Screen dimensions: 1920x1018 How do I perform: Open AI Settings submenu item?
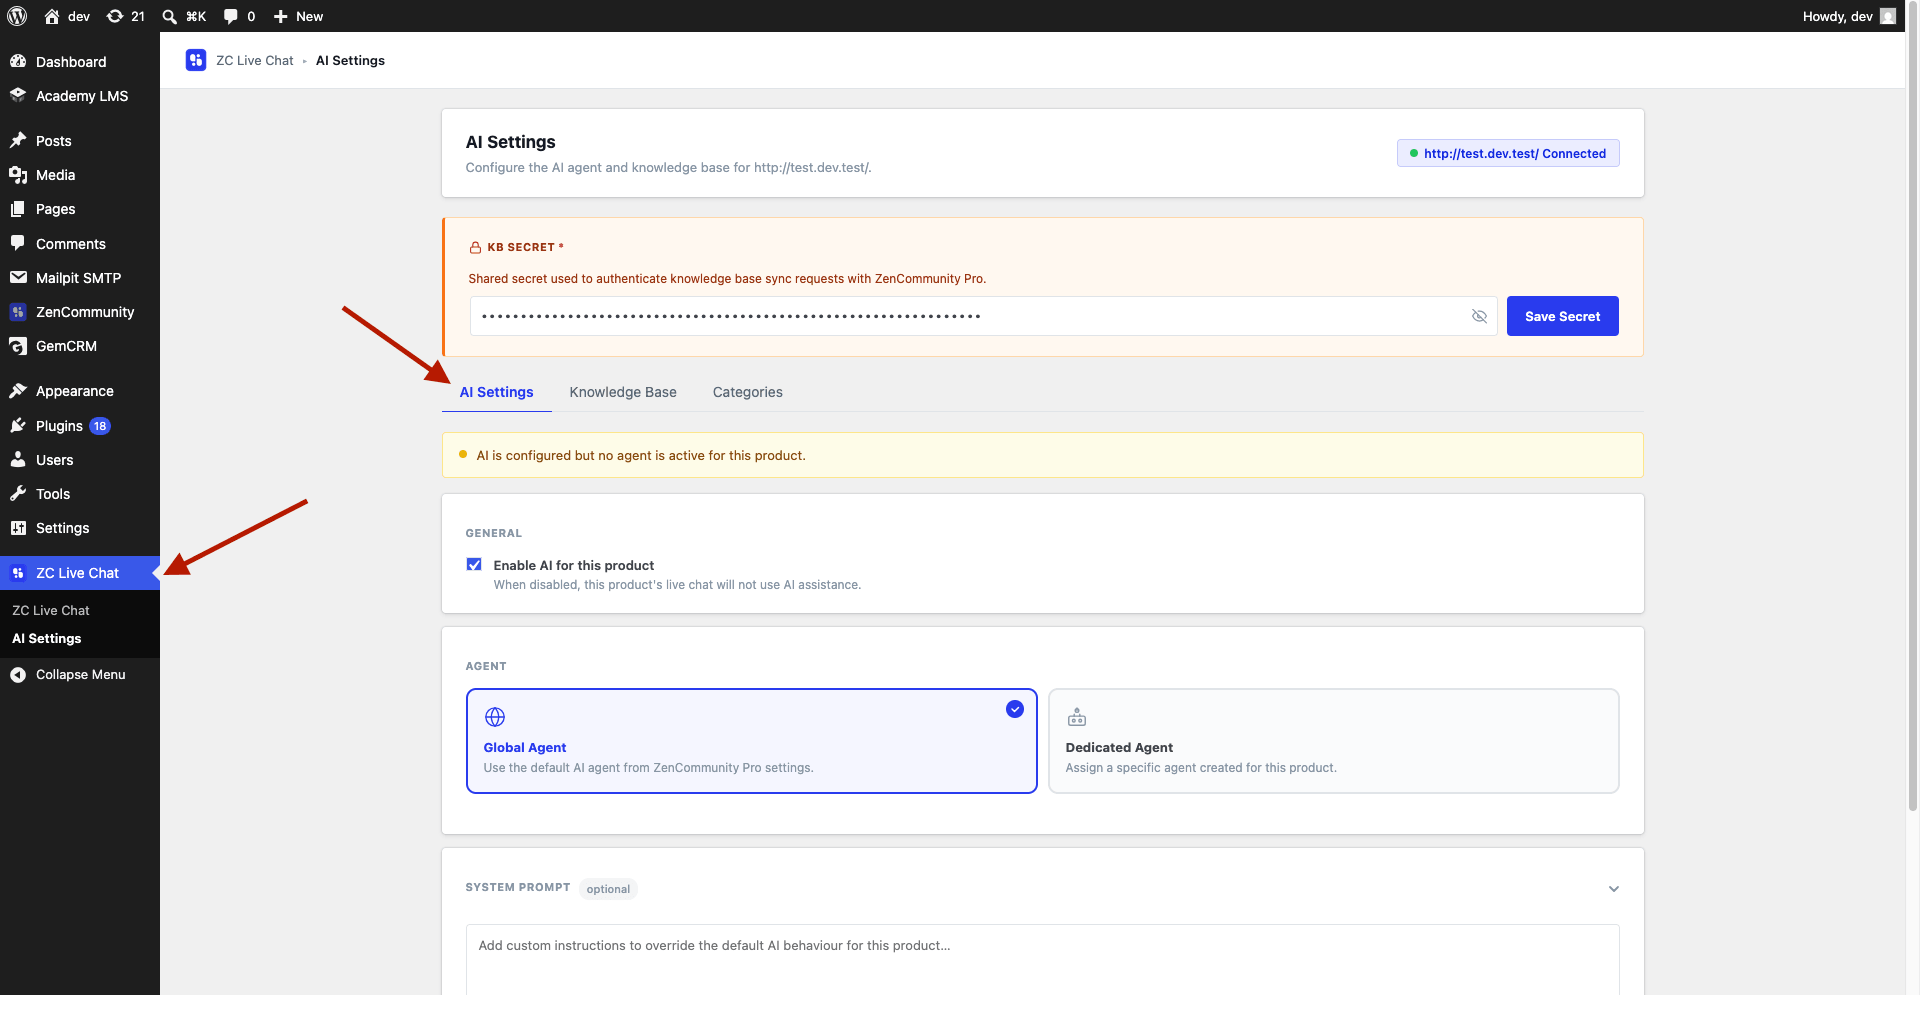coord(47,639)
